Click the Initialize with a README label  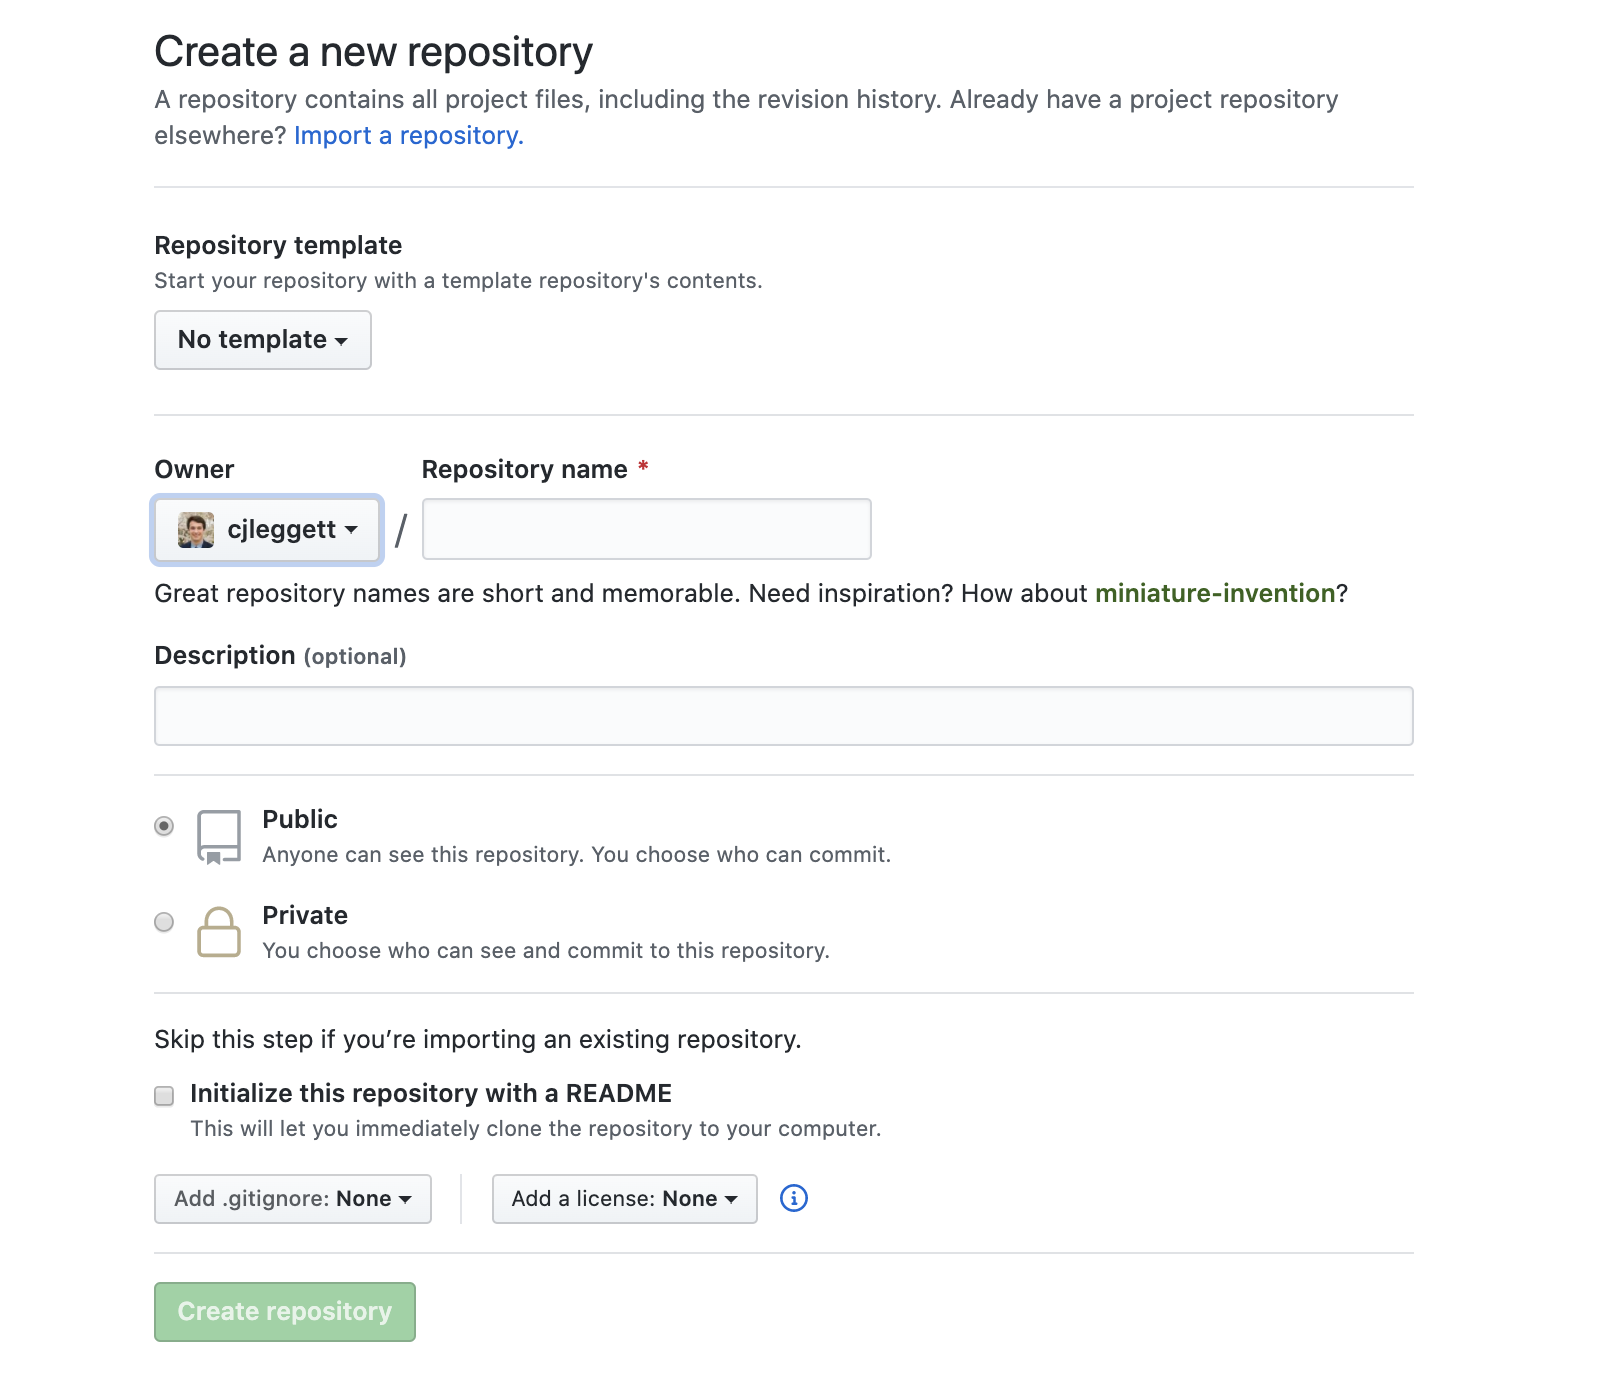[x=431, y=1094]
